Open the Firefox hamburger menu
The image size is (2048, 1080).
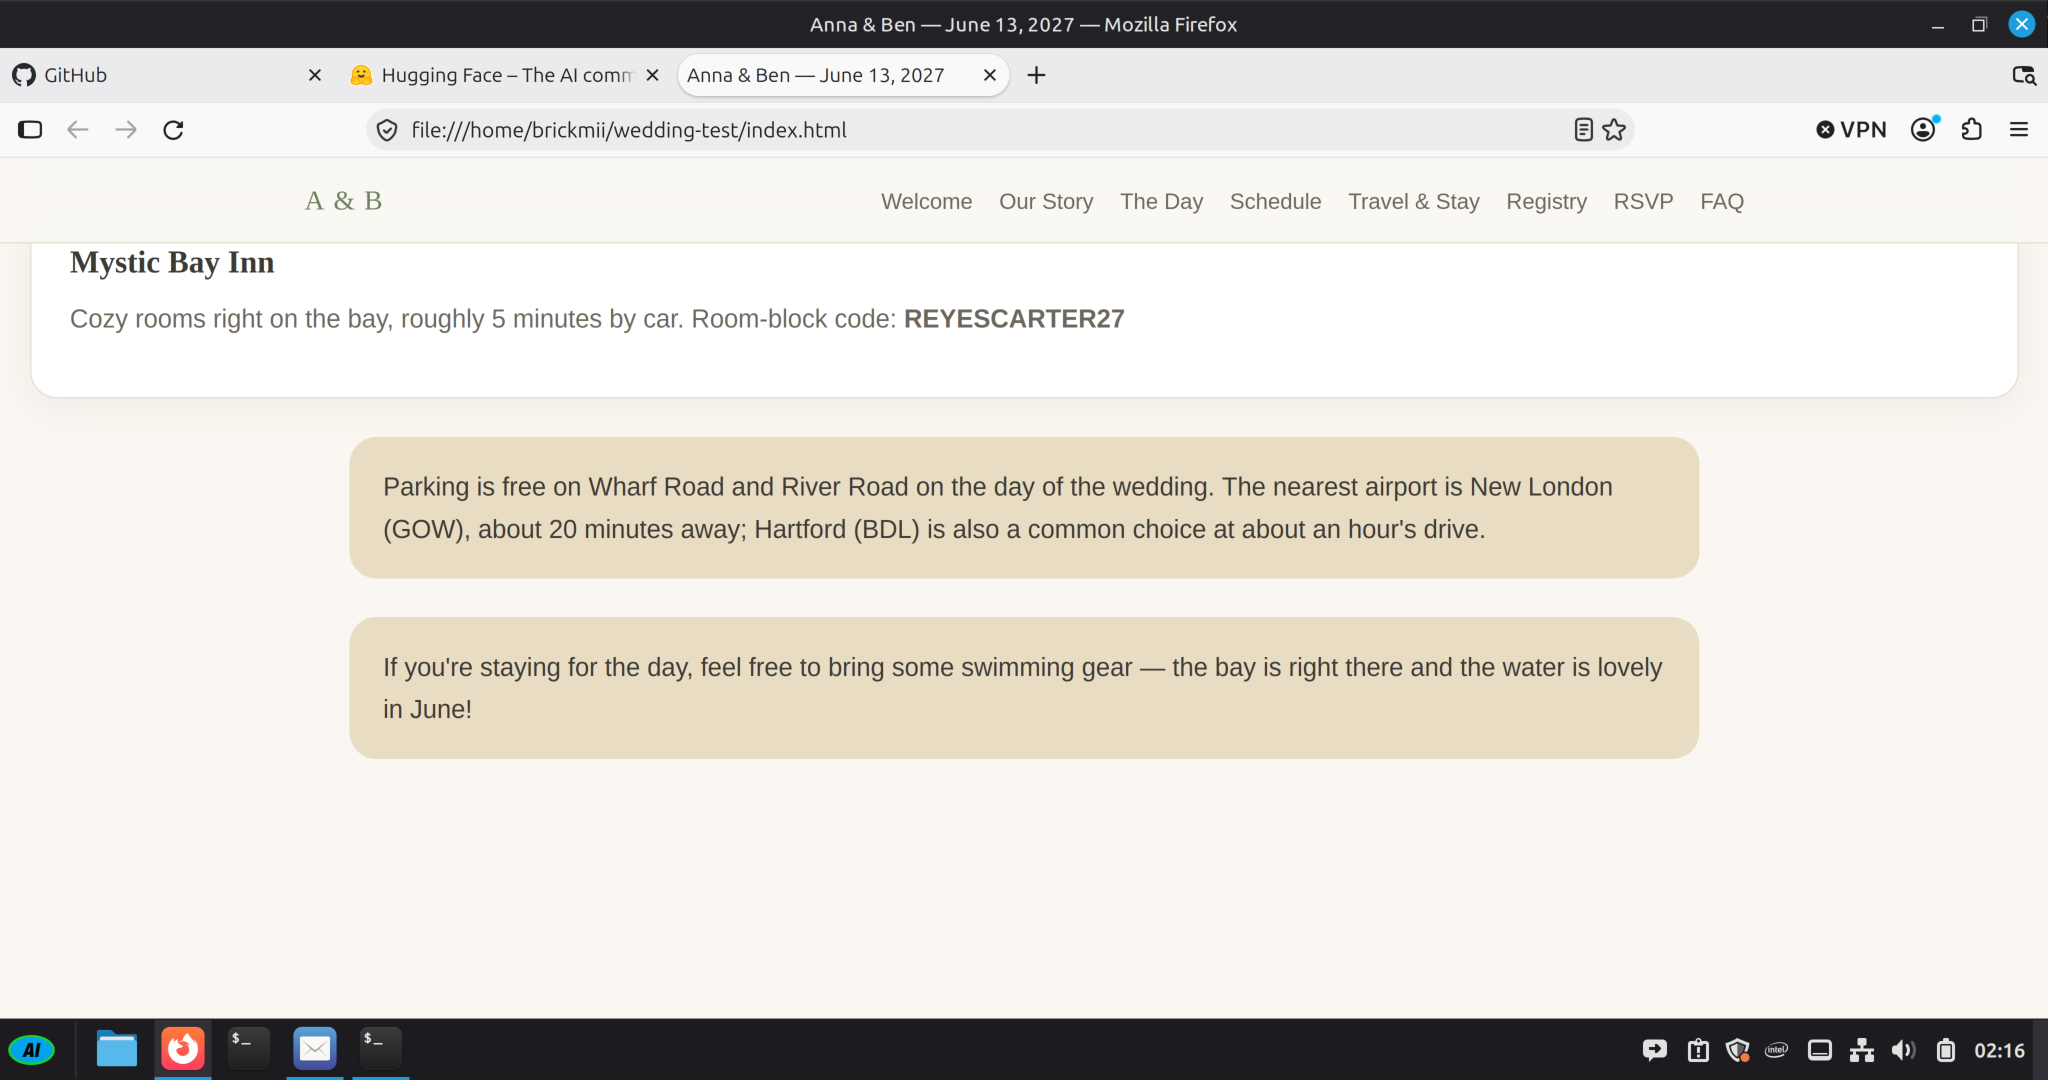click(x=2019, y=130)
